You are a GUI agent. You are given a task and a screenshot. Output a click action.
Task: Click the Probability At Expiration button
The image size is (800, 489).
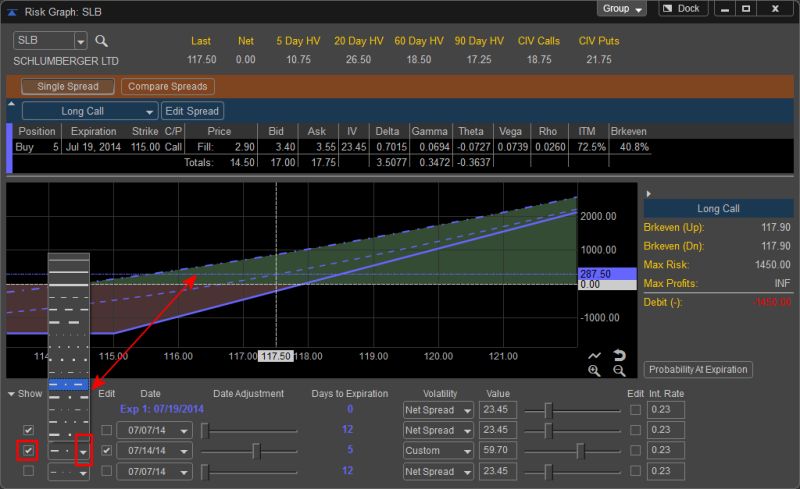pyautogui.click(x=698, y=370)
